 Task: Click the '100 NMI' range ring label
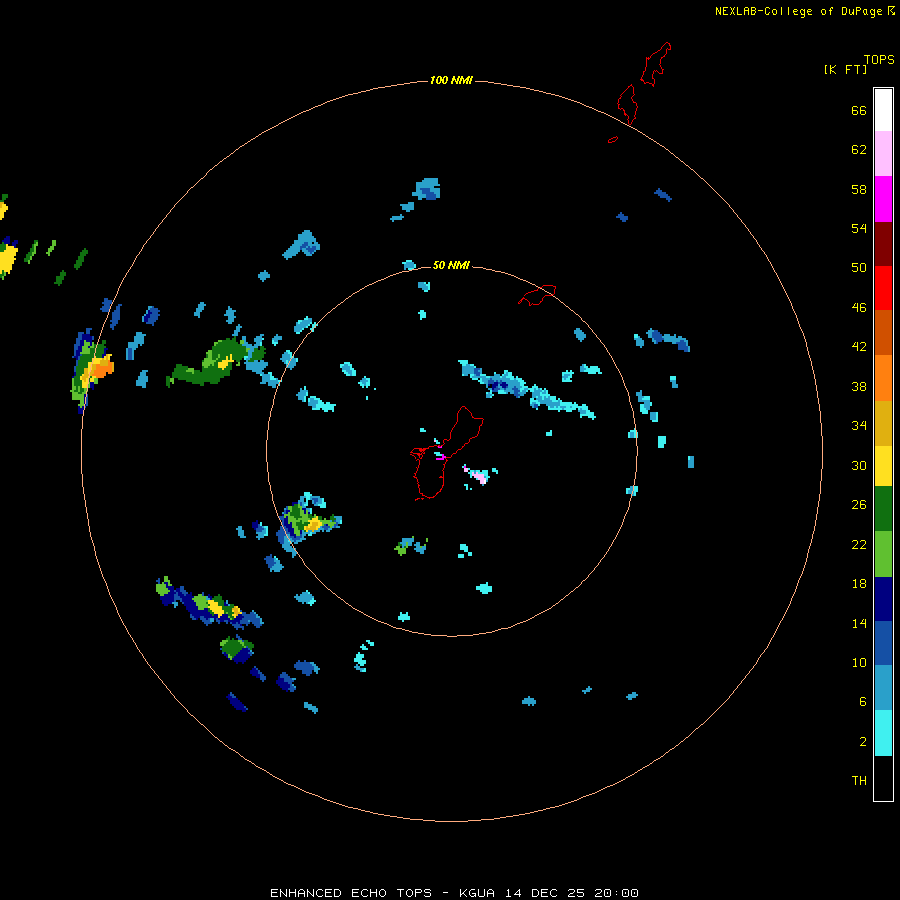(451, 80)
